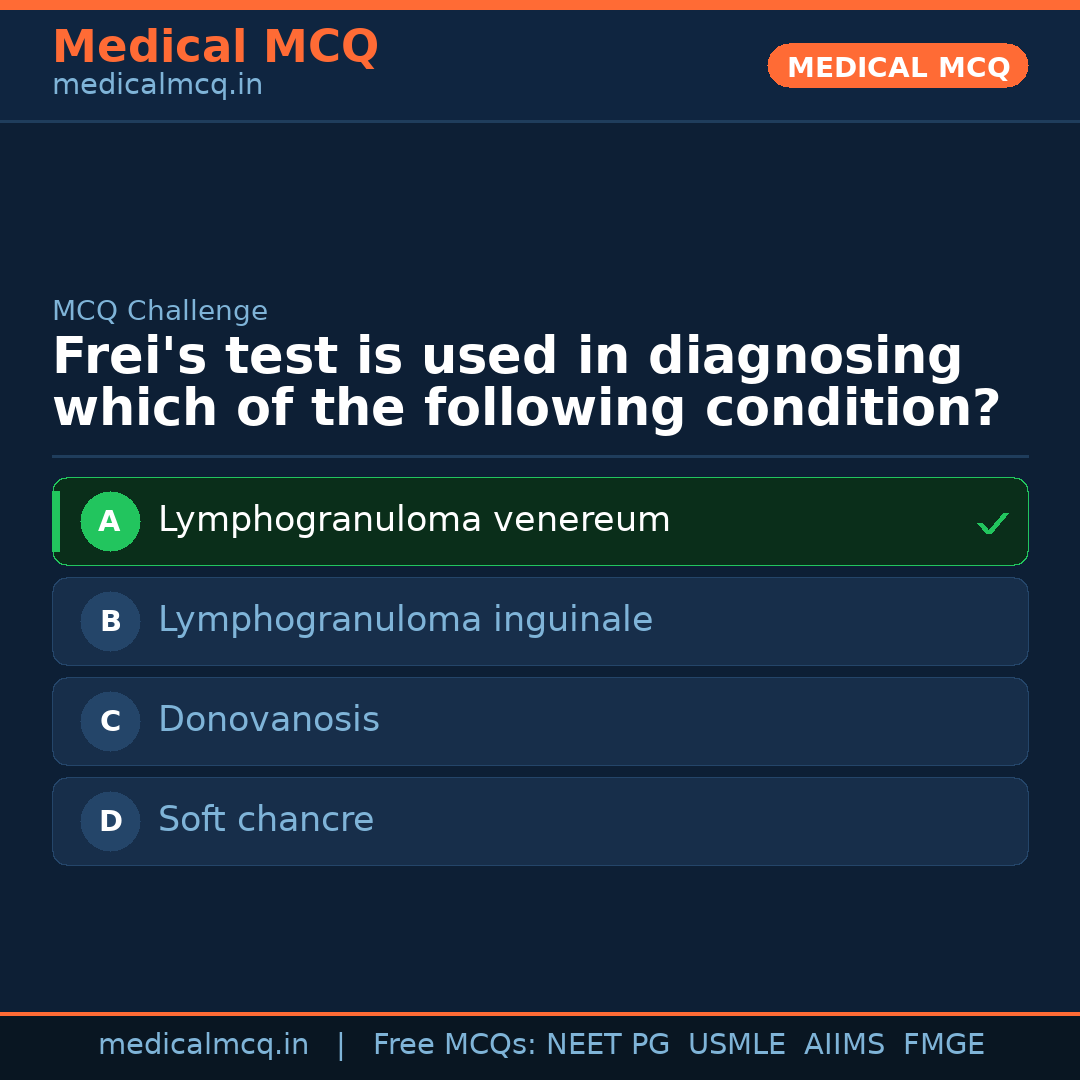The width and height of the screenshot is (1080, 1080).
Task: Click the Free MCQs label in the footer
Action: coord(455,1045)
